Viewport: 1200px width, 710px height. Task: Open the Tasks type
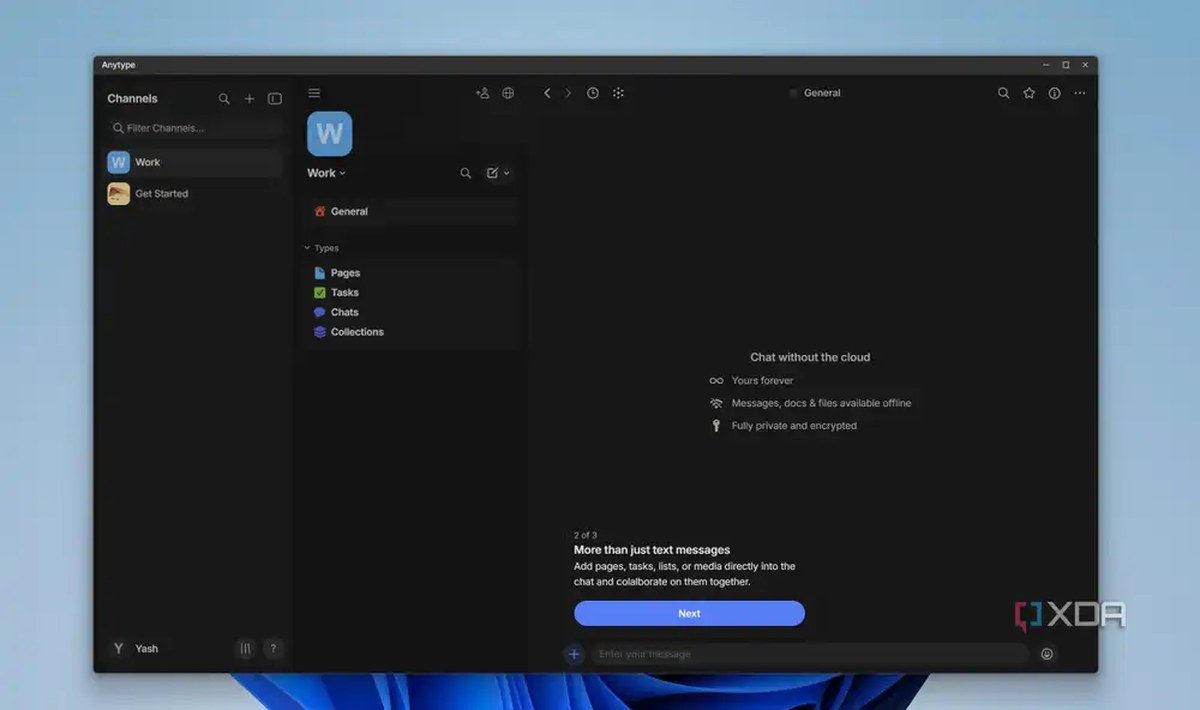410,293
